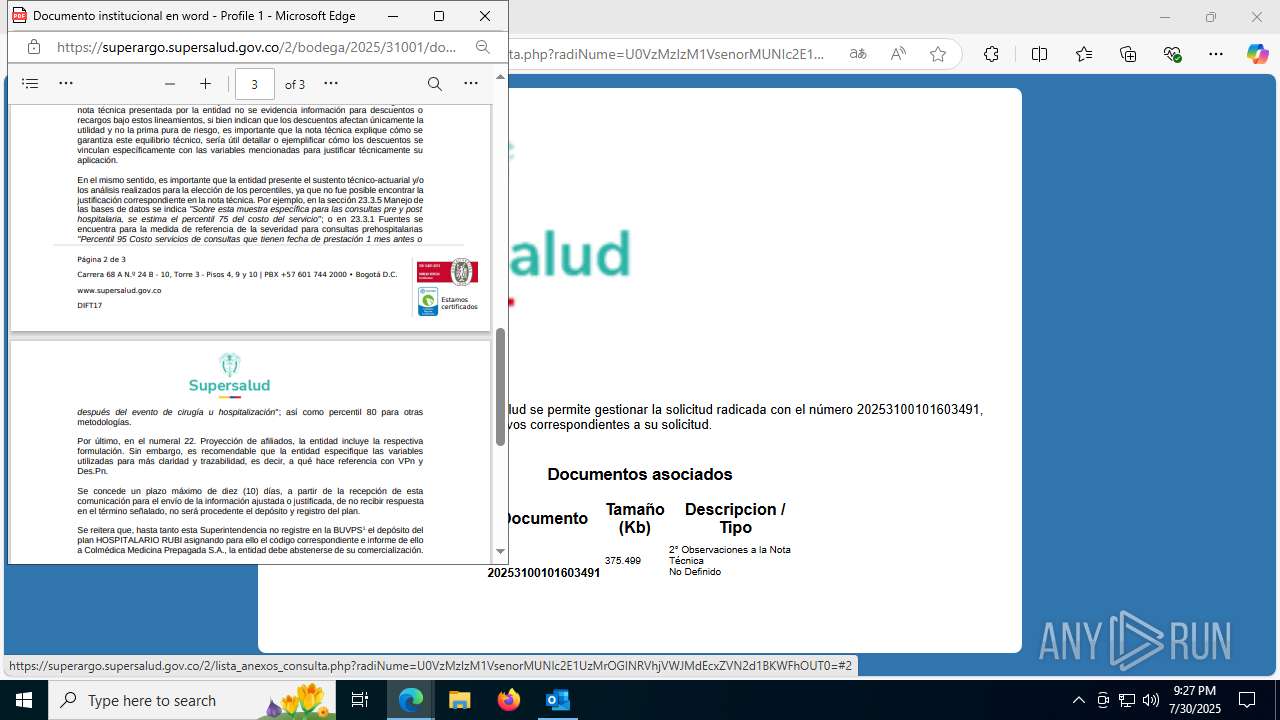This screenshot has width=1280, height=720.
Task: Open File Explorer from the taskbar
Action: [x=460, y=700]
